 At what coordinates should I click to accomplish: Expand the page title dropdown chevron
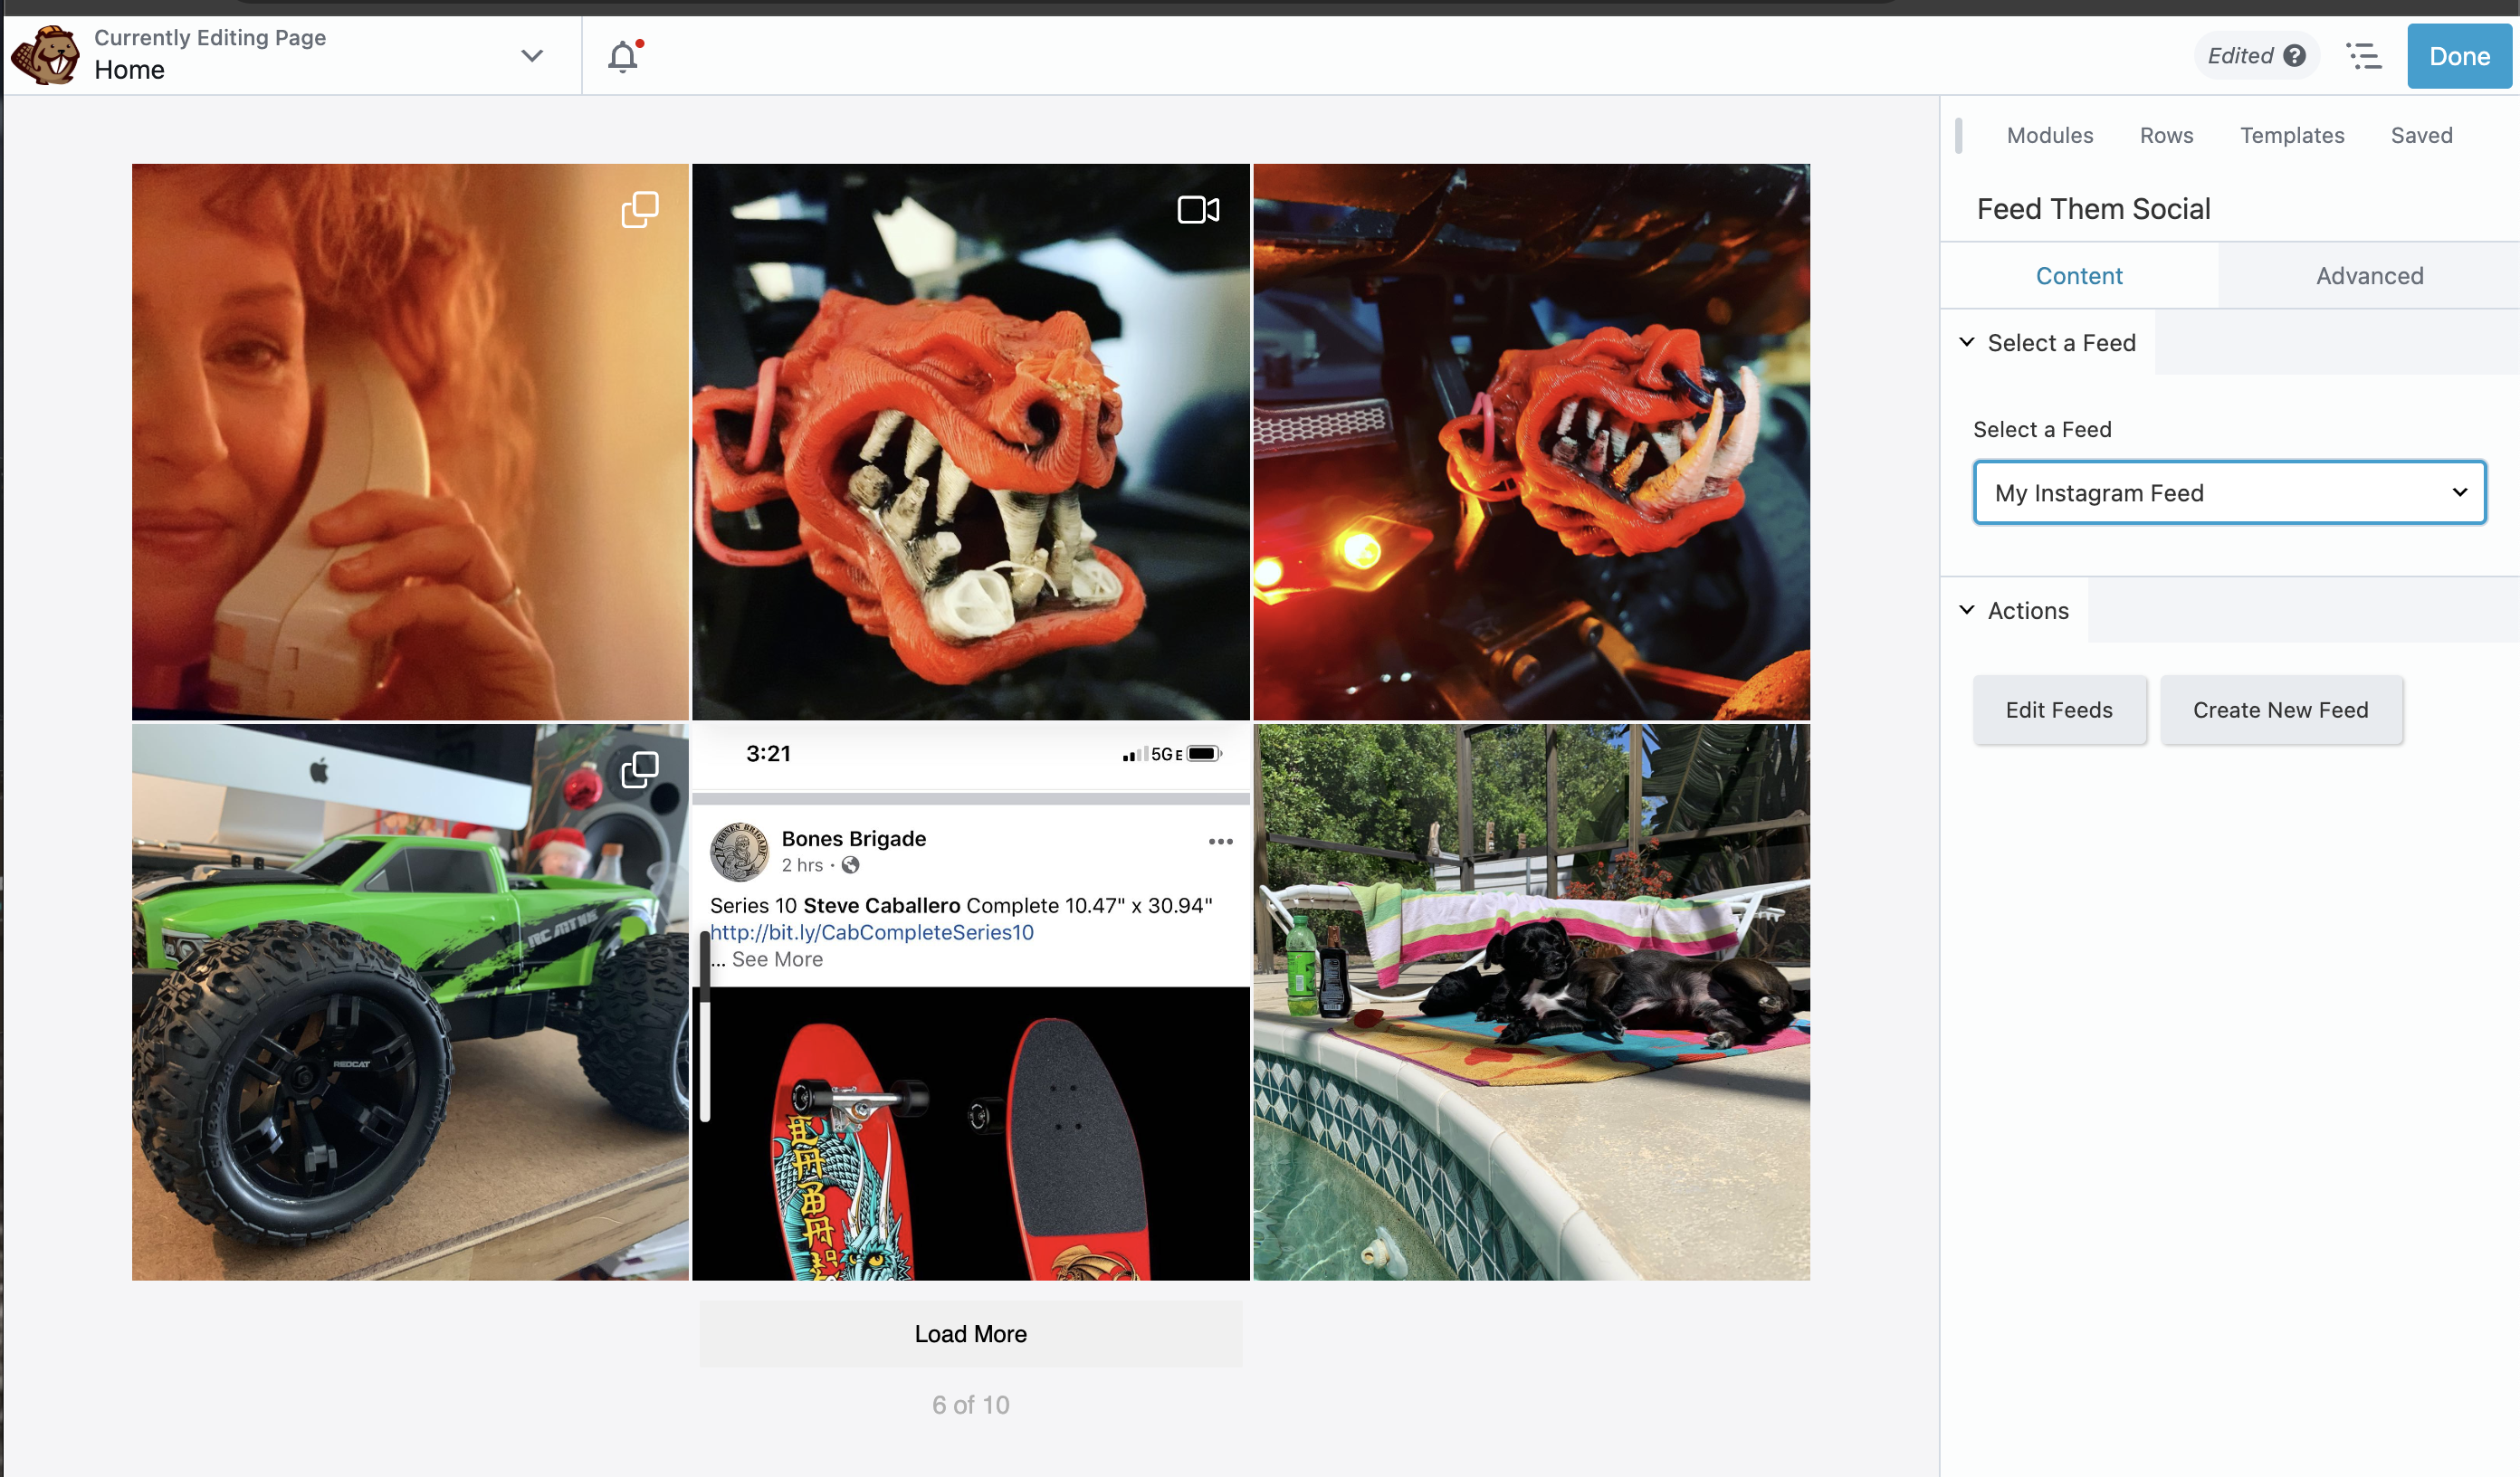click(x=532, y=56)
